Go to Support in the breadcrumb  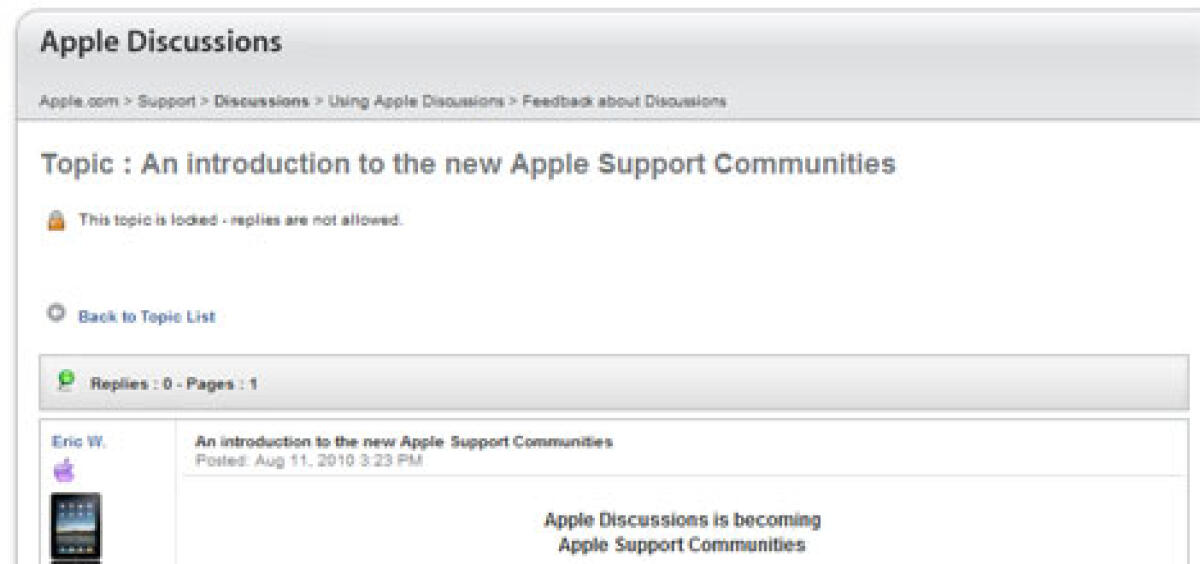coord(166,101)
